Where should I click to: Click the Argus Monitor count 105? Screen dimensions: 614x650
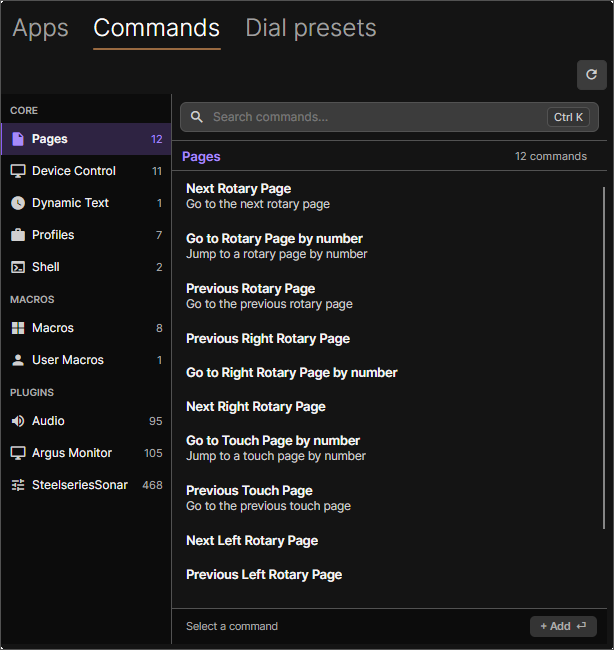tap(153, 453)
